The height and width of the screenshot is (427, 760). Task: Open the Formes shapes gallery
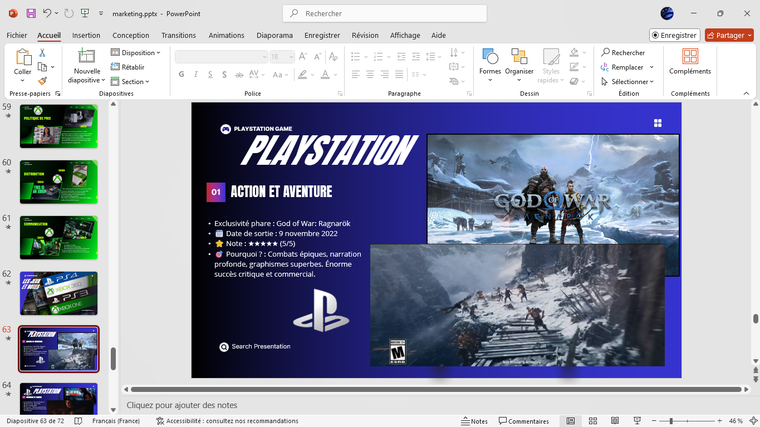[x=490, y=60]
